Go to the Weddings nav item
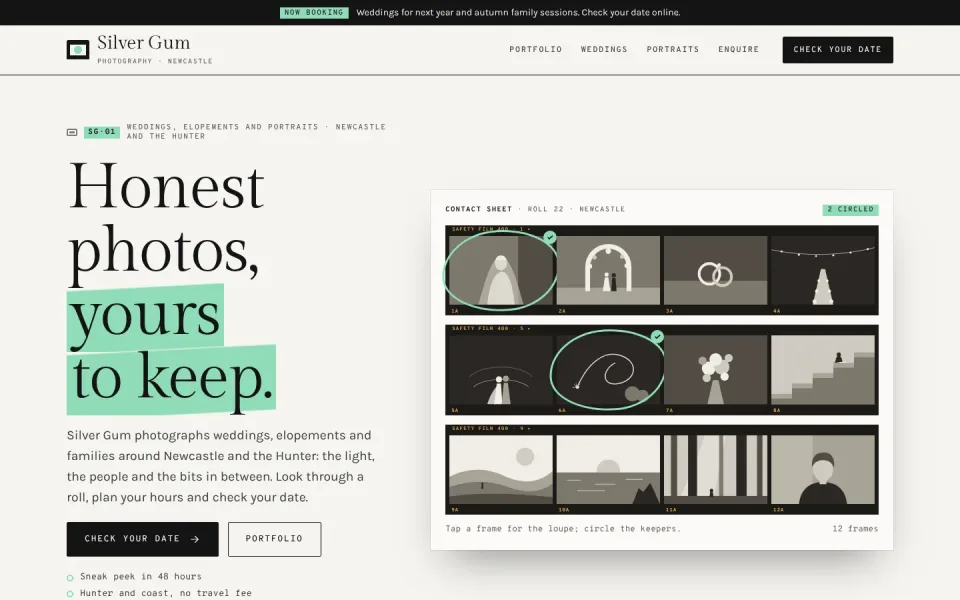960x600 pixels. coord(604,50)
